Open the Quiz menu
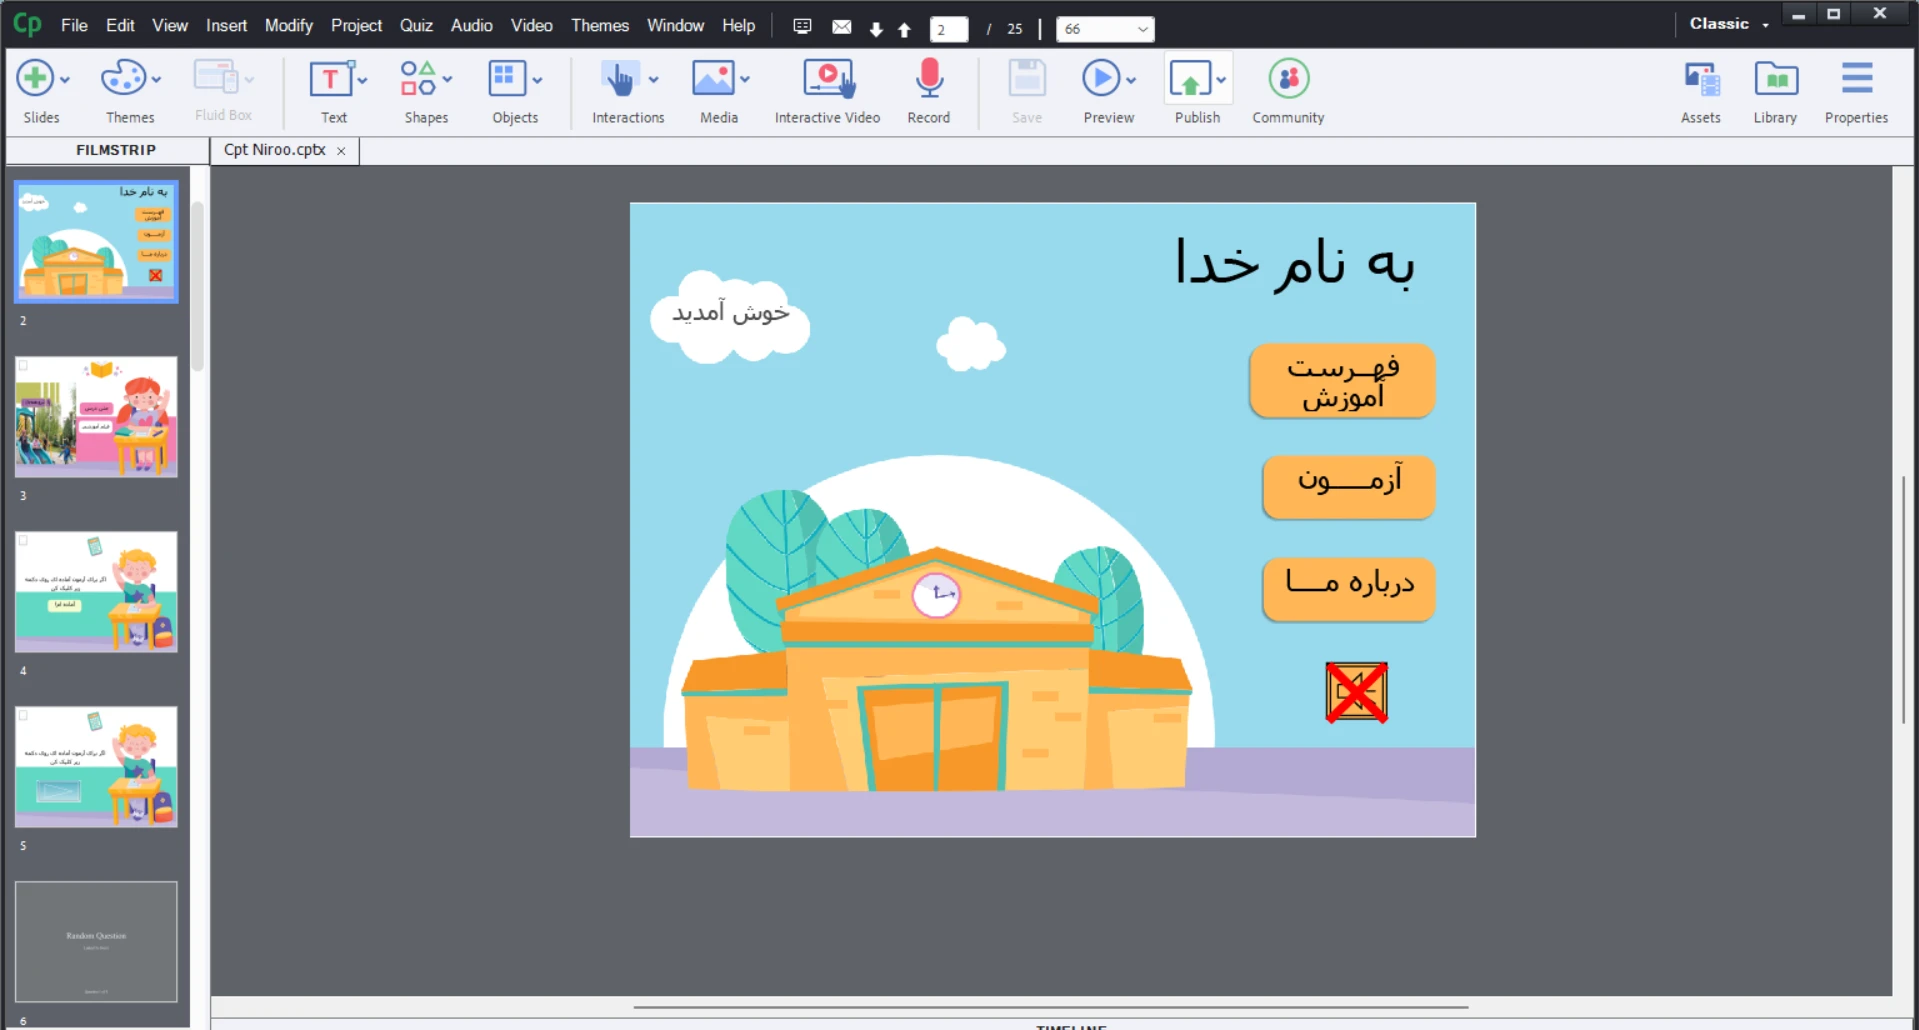Viewport: 1919px width, 1030px height. tap(416, 25)
